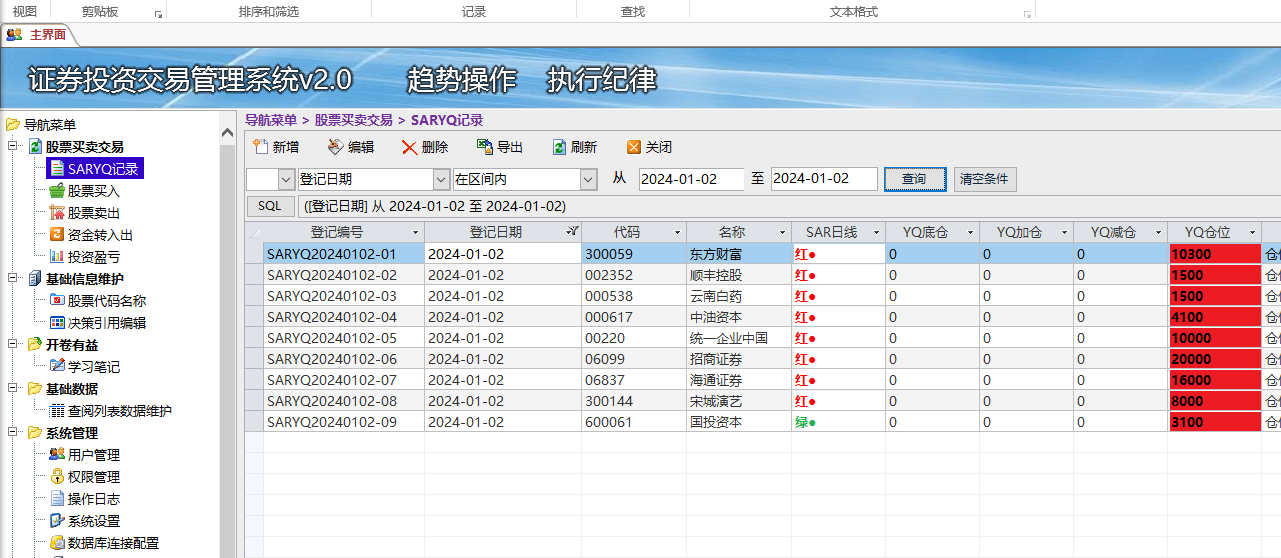1281x558 pixels.
Task: Open 股票买入 in the navigation tree
Action: click(84, 191)
